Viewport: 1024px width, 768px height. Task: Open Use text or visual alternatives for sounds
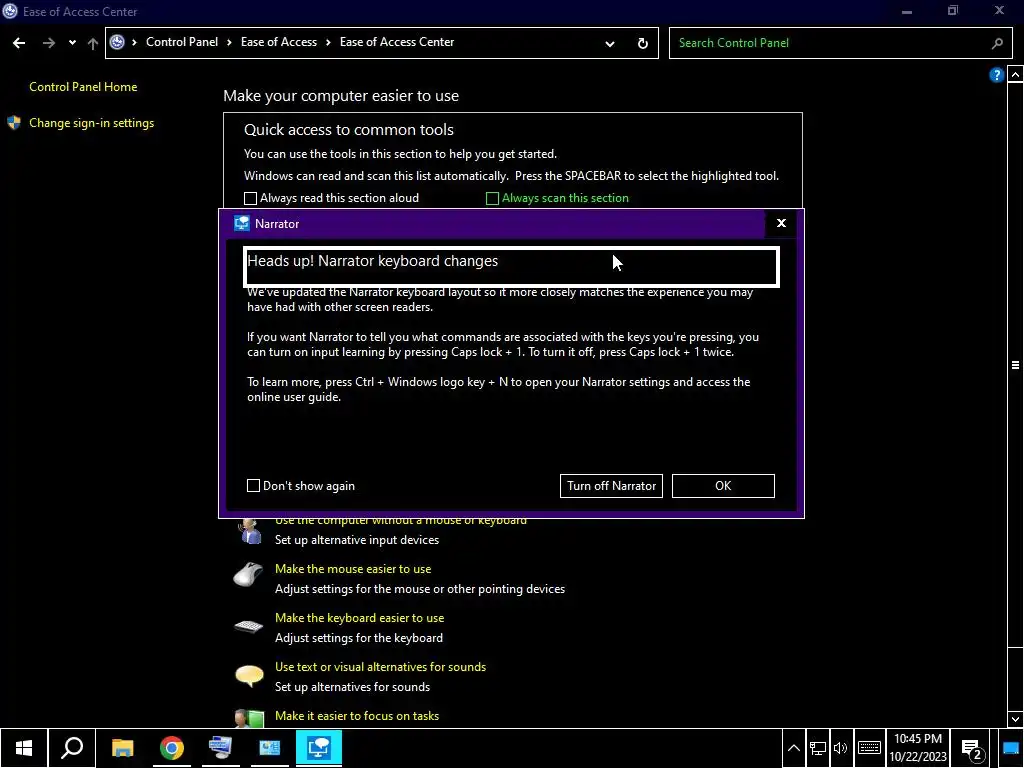pyautogui.click(x=380, y=667)
